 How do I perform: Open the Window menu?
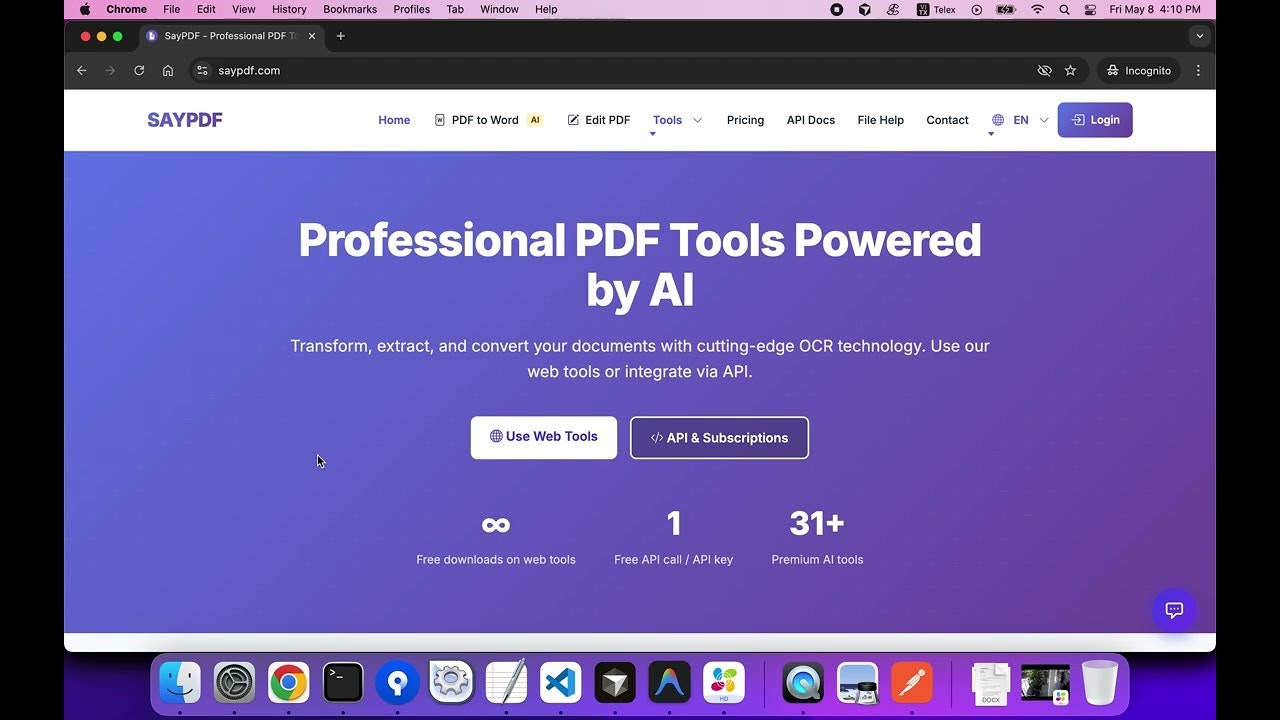pos(499,9)
